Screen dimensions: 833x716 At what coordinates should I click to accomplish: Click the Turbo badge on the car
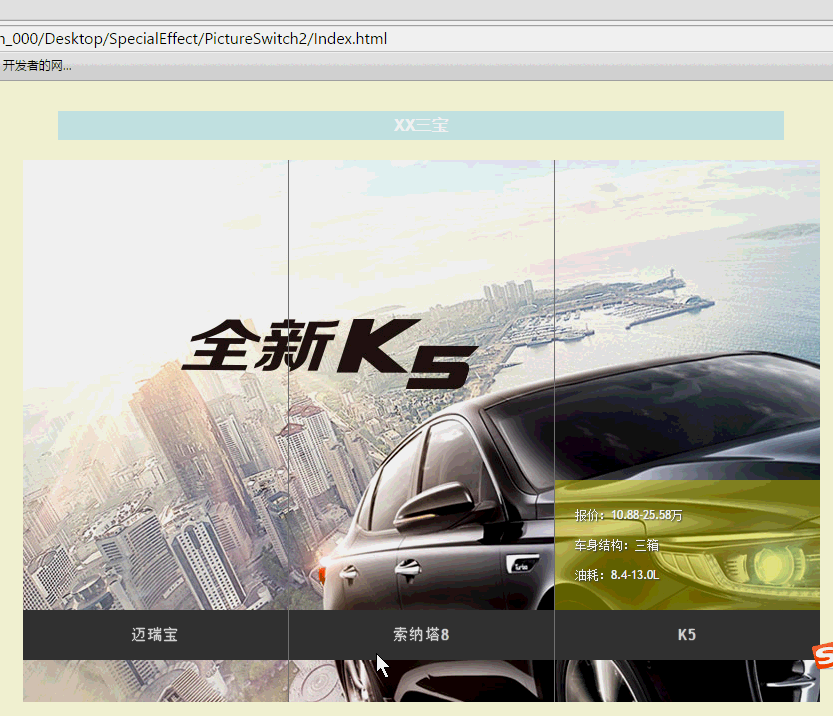(x=521, y=566)
